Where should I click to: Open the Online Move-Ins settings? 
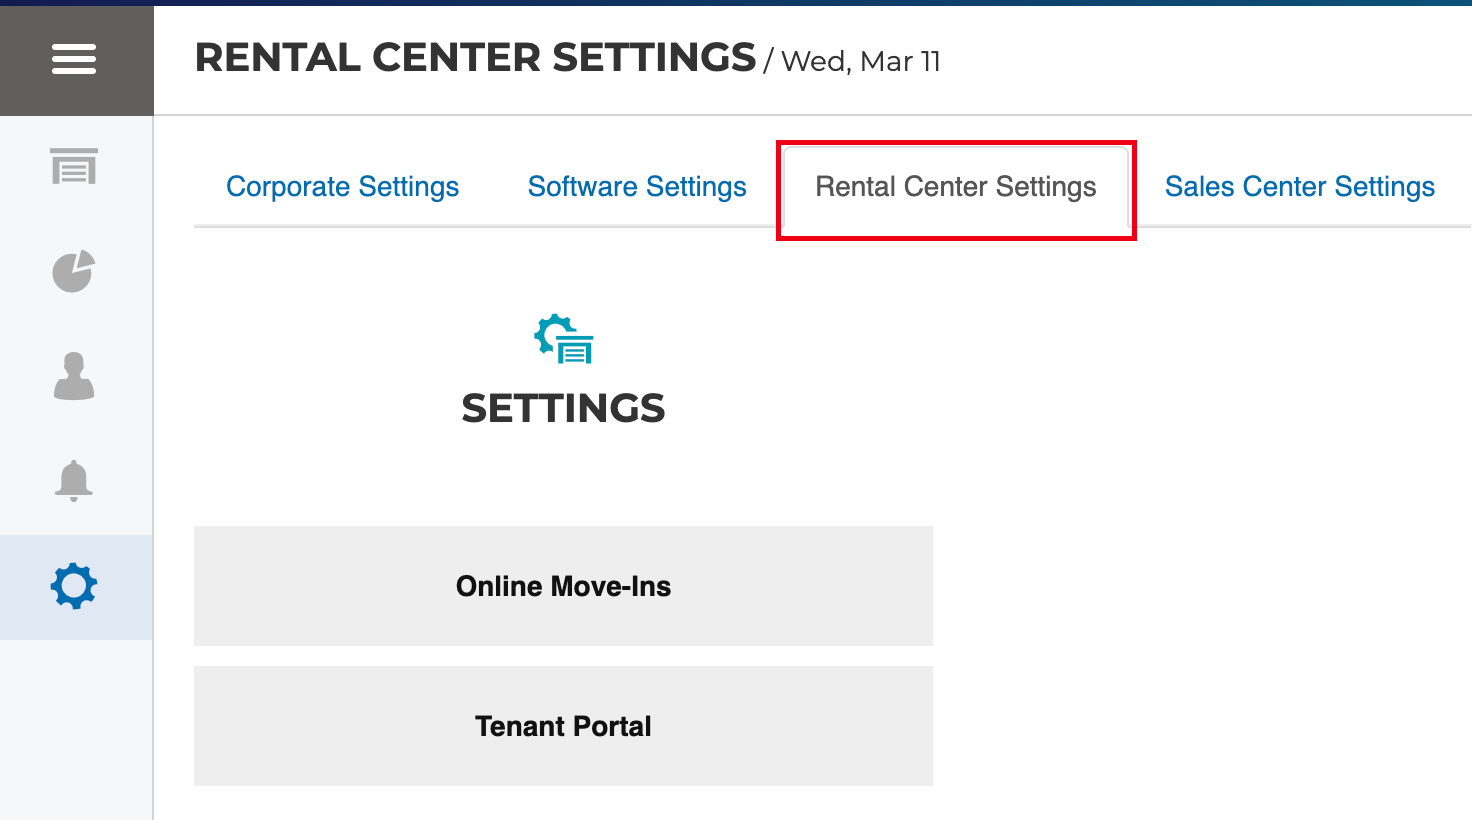point(563,586)
